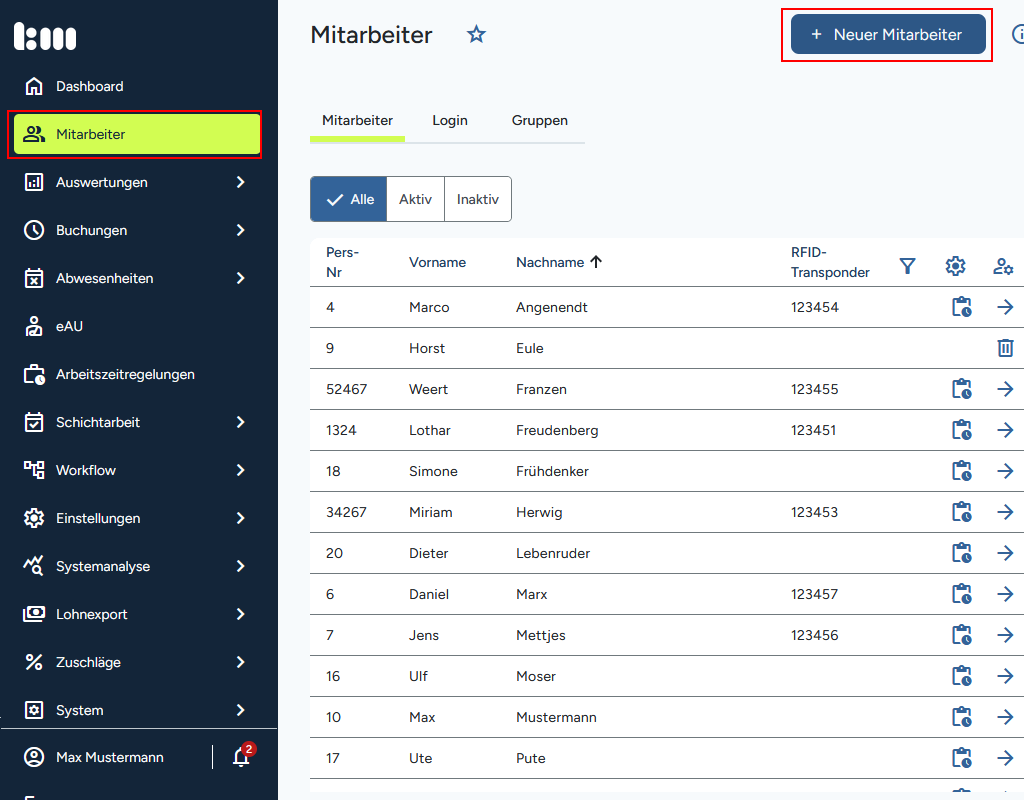Switch to the Login tab
Screen dimensions: 1024x800
pos(450,120)
